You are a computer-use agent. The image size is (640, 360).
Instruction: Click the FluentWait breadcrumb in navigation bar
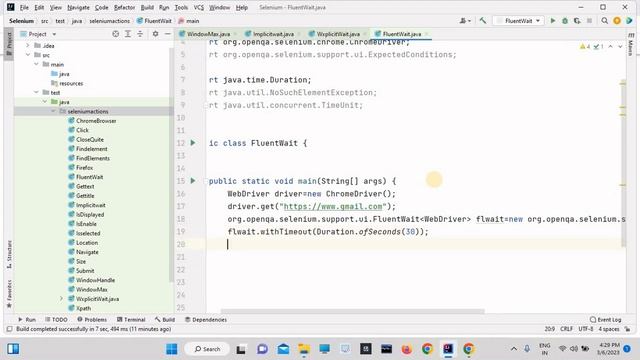pos(154,20)
